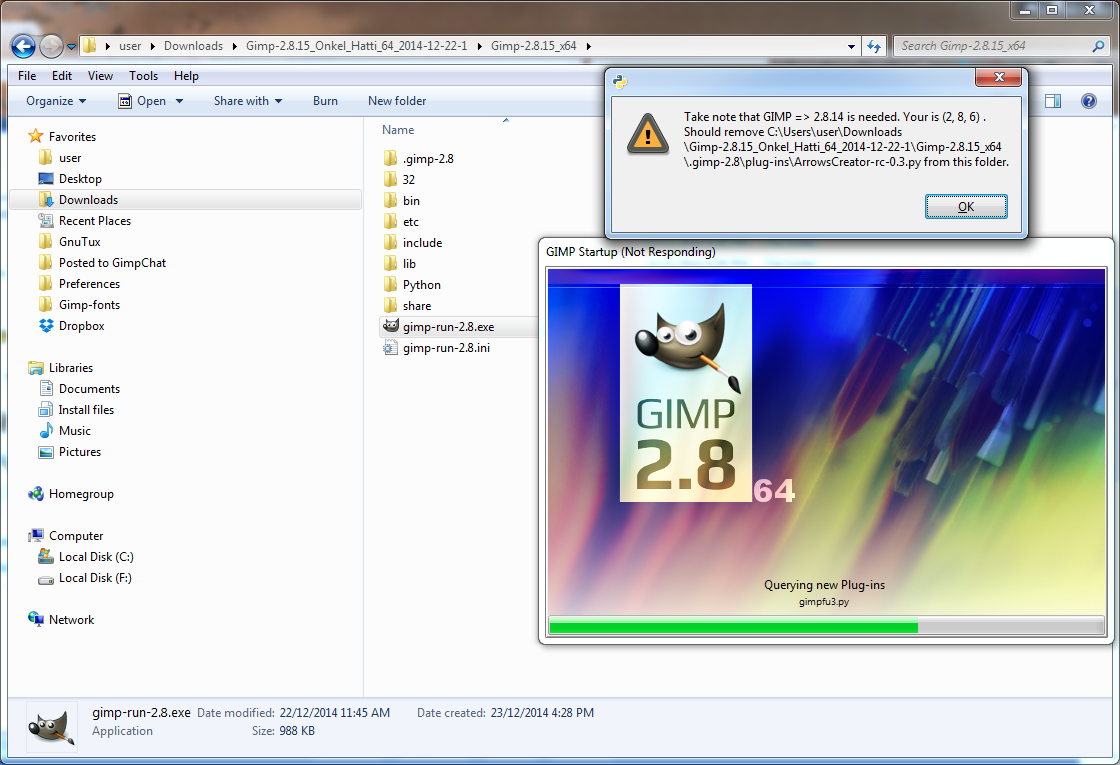This screenshot has height=765, width=1120.
Task: Click OK in the GIMP version warning dialog
Action: pos(966,206)
